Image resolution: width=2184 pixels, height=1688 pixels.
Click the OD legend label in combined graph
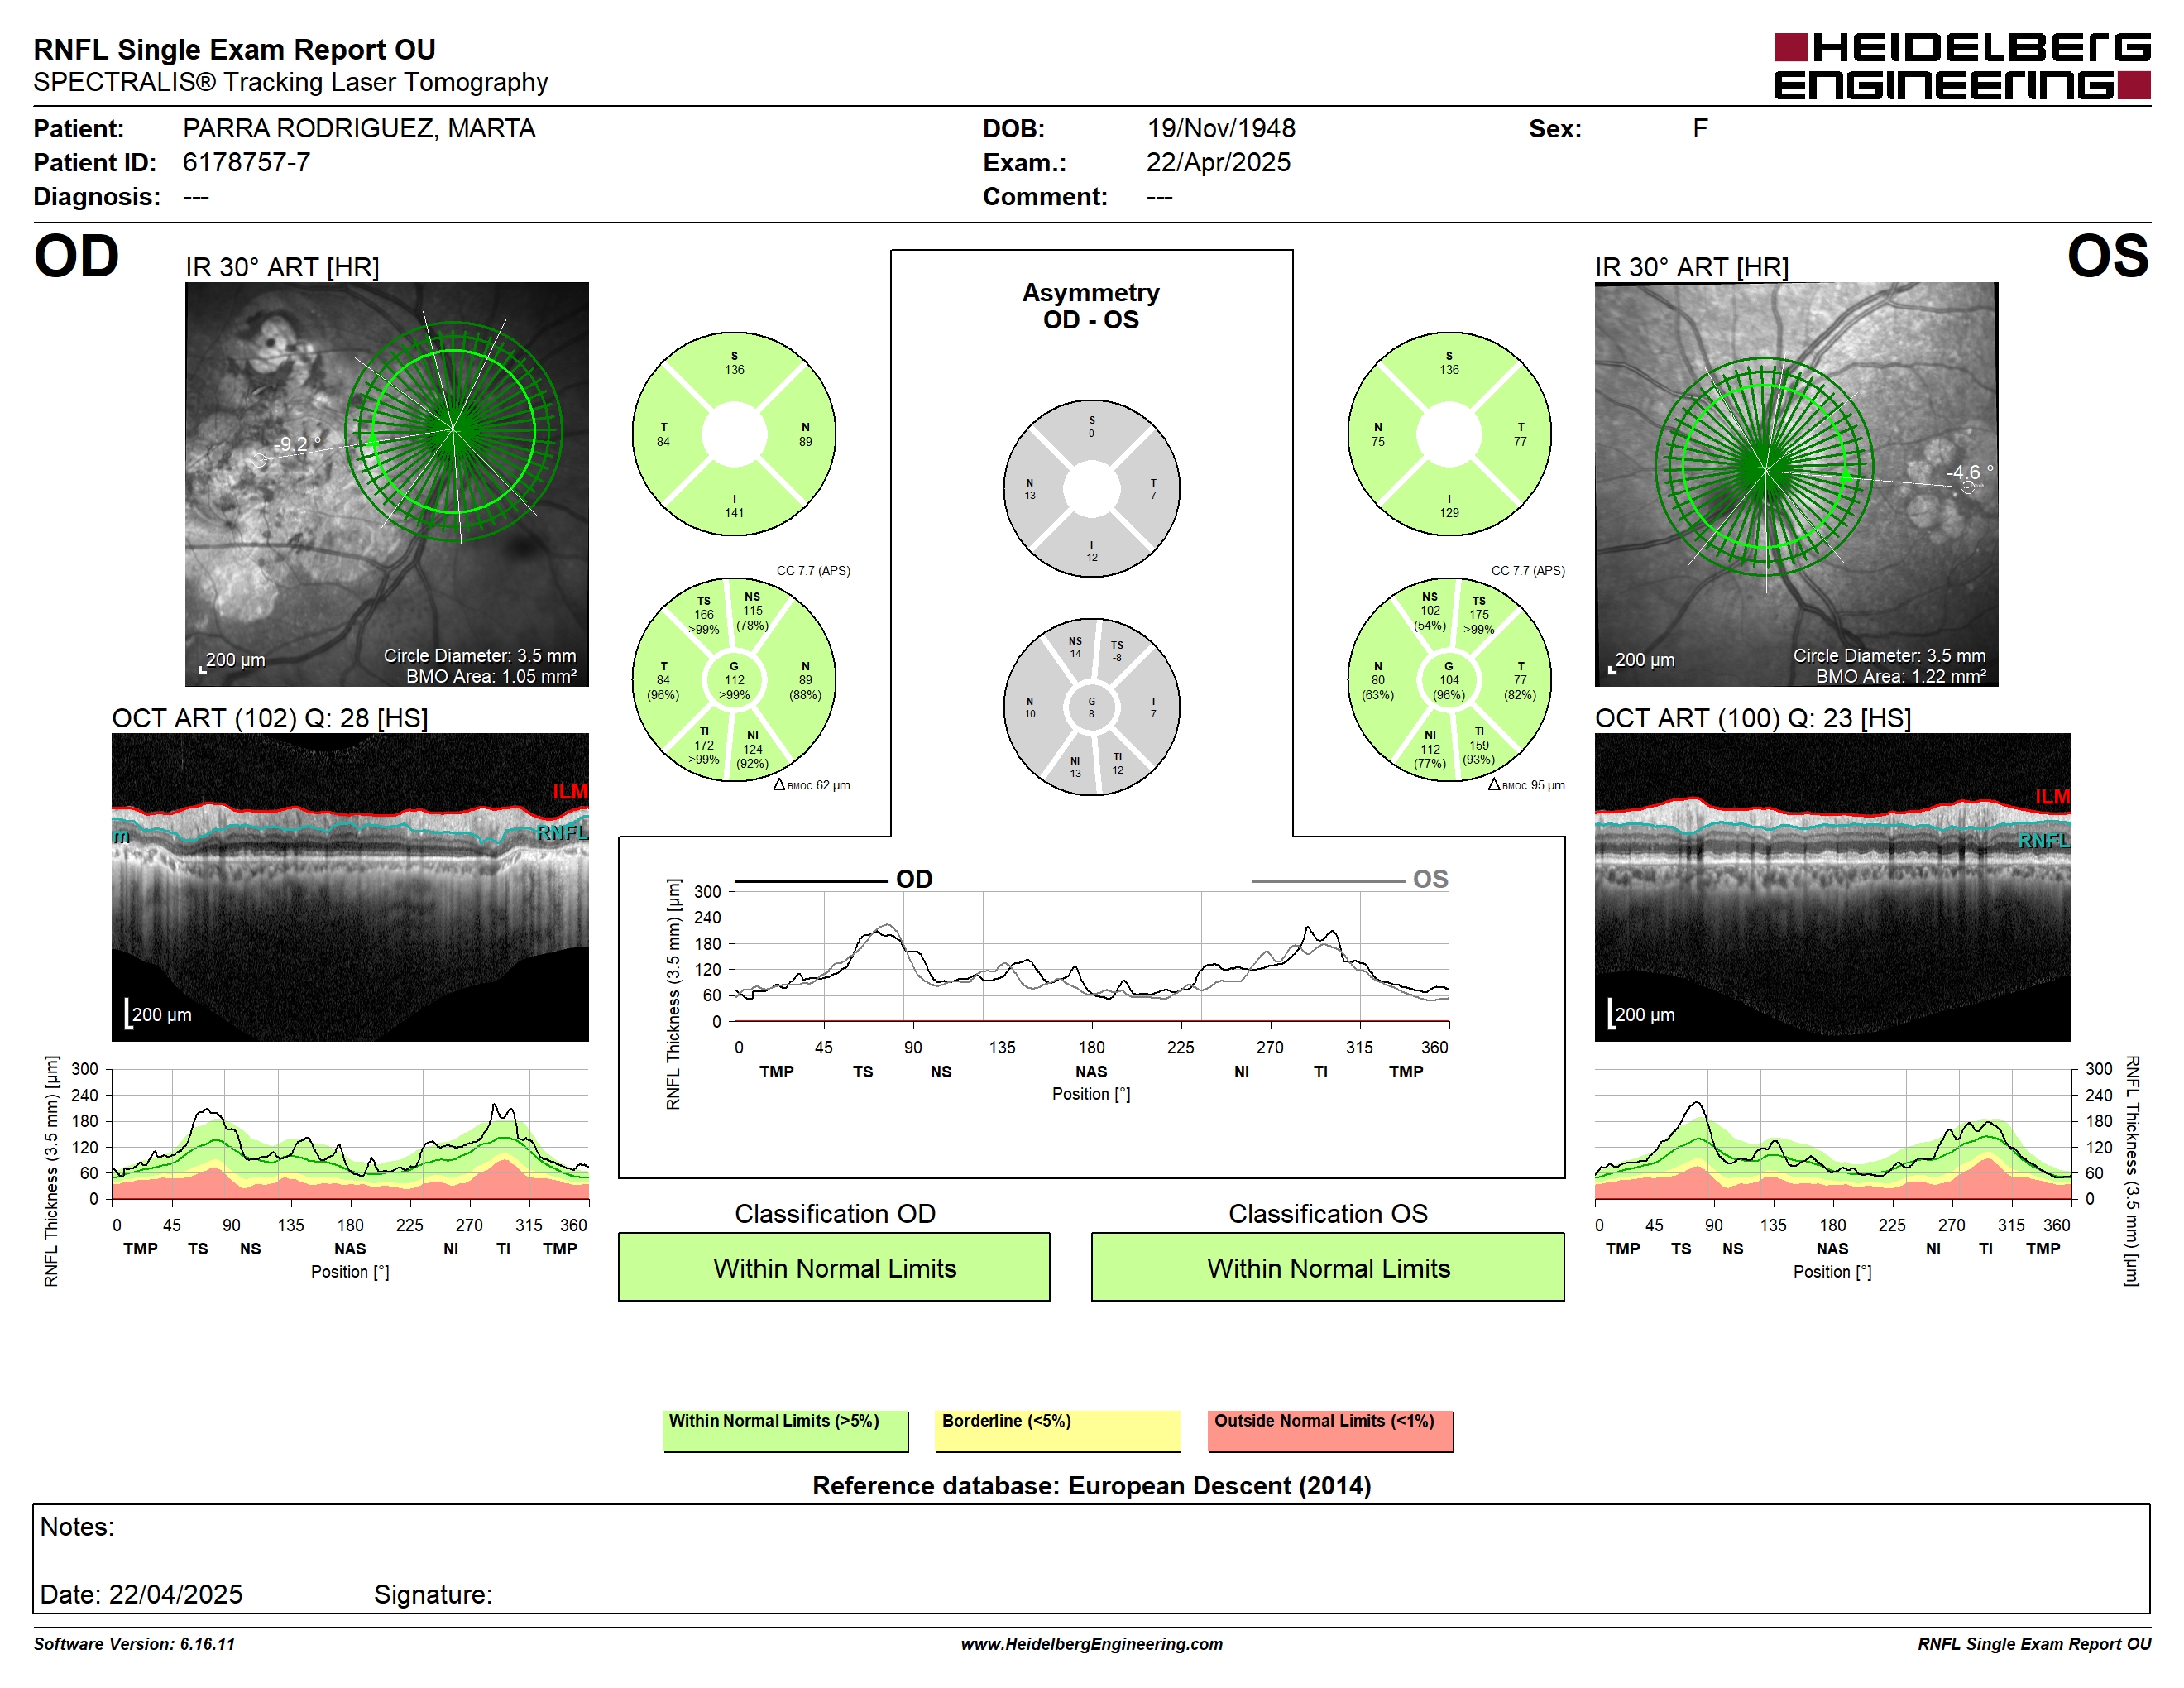[x=913, y=879]
